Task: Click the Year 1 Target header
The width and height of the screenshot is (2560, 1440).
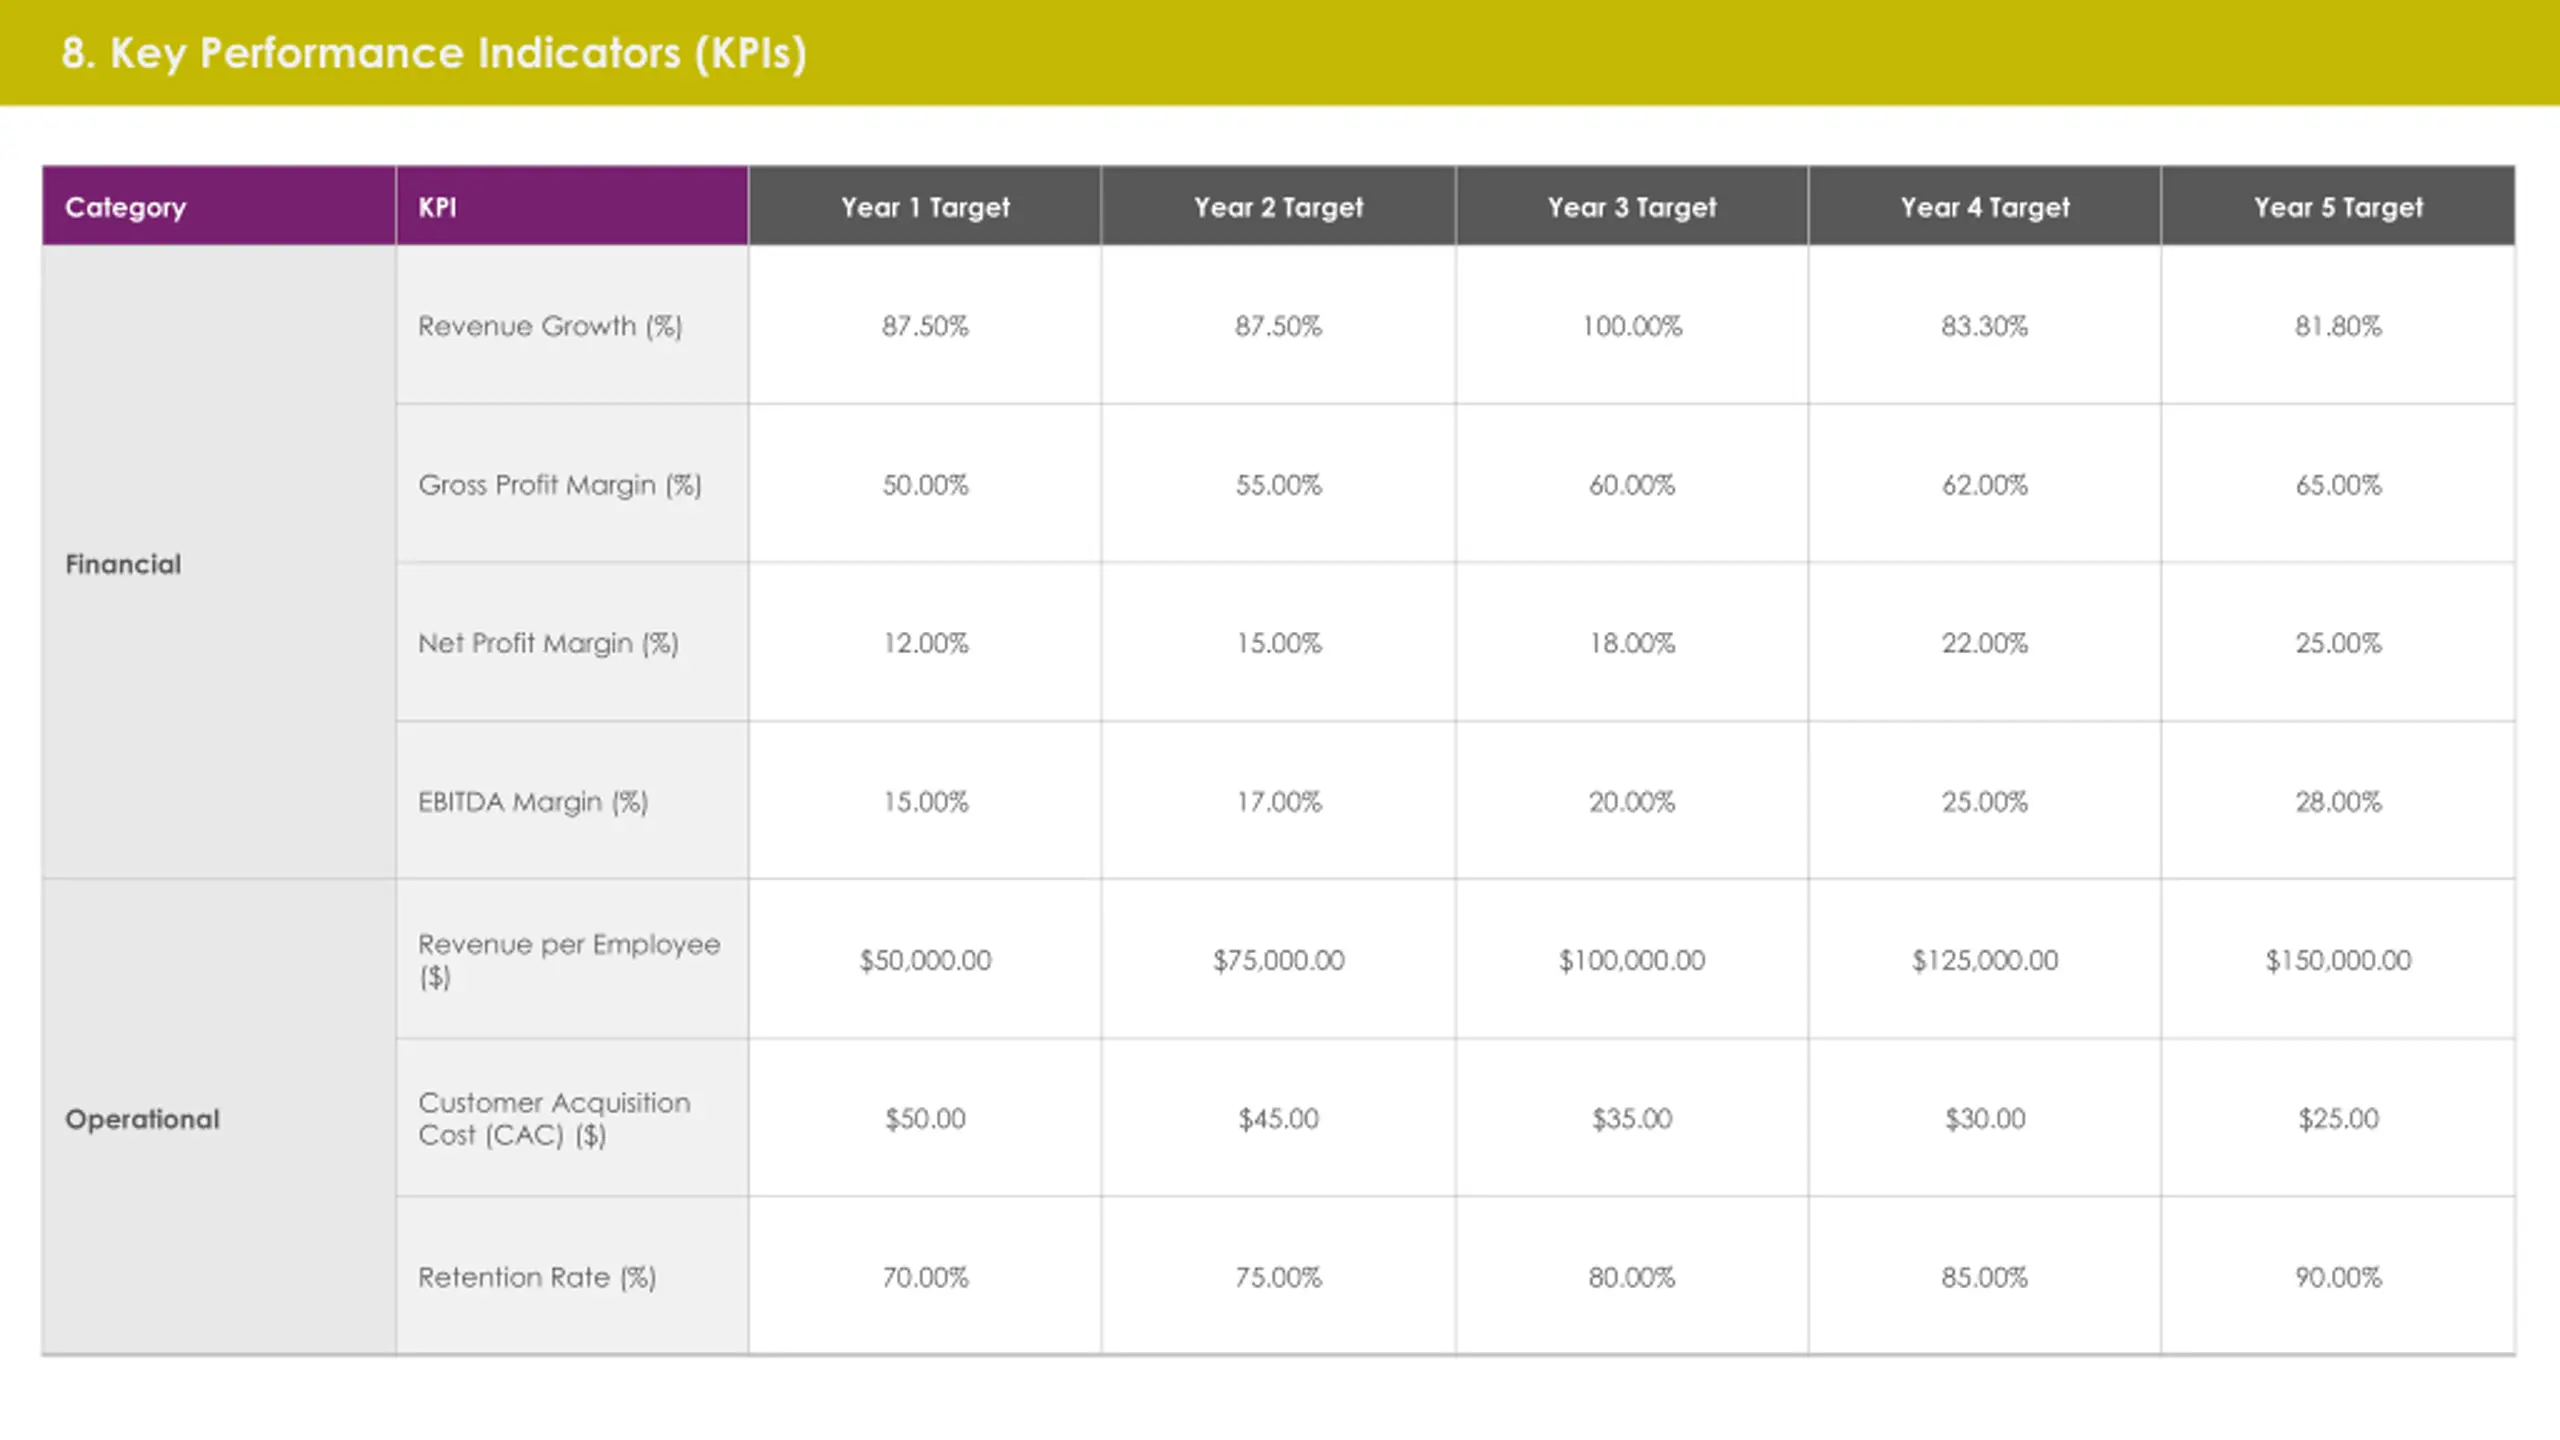Action: click(925, 206)
